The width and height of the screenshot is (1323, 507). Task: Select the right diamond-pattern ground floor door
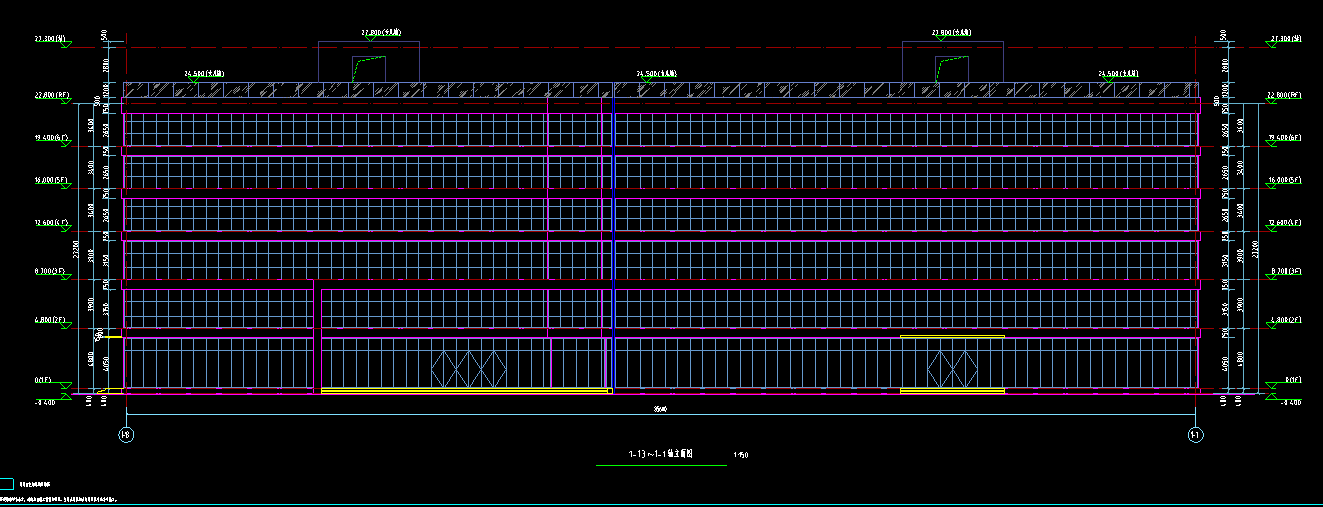pos(952,368)
